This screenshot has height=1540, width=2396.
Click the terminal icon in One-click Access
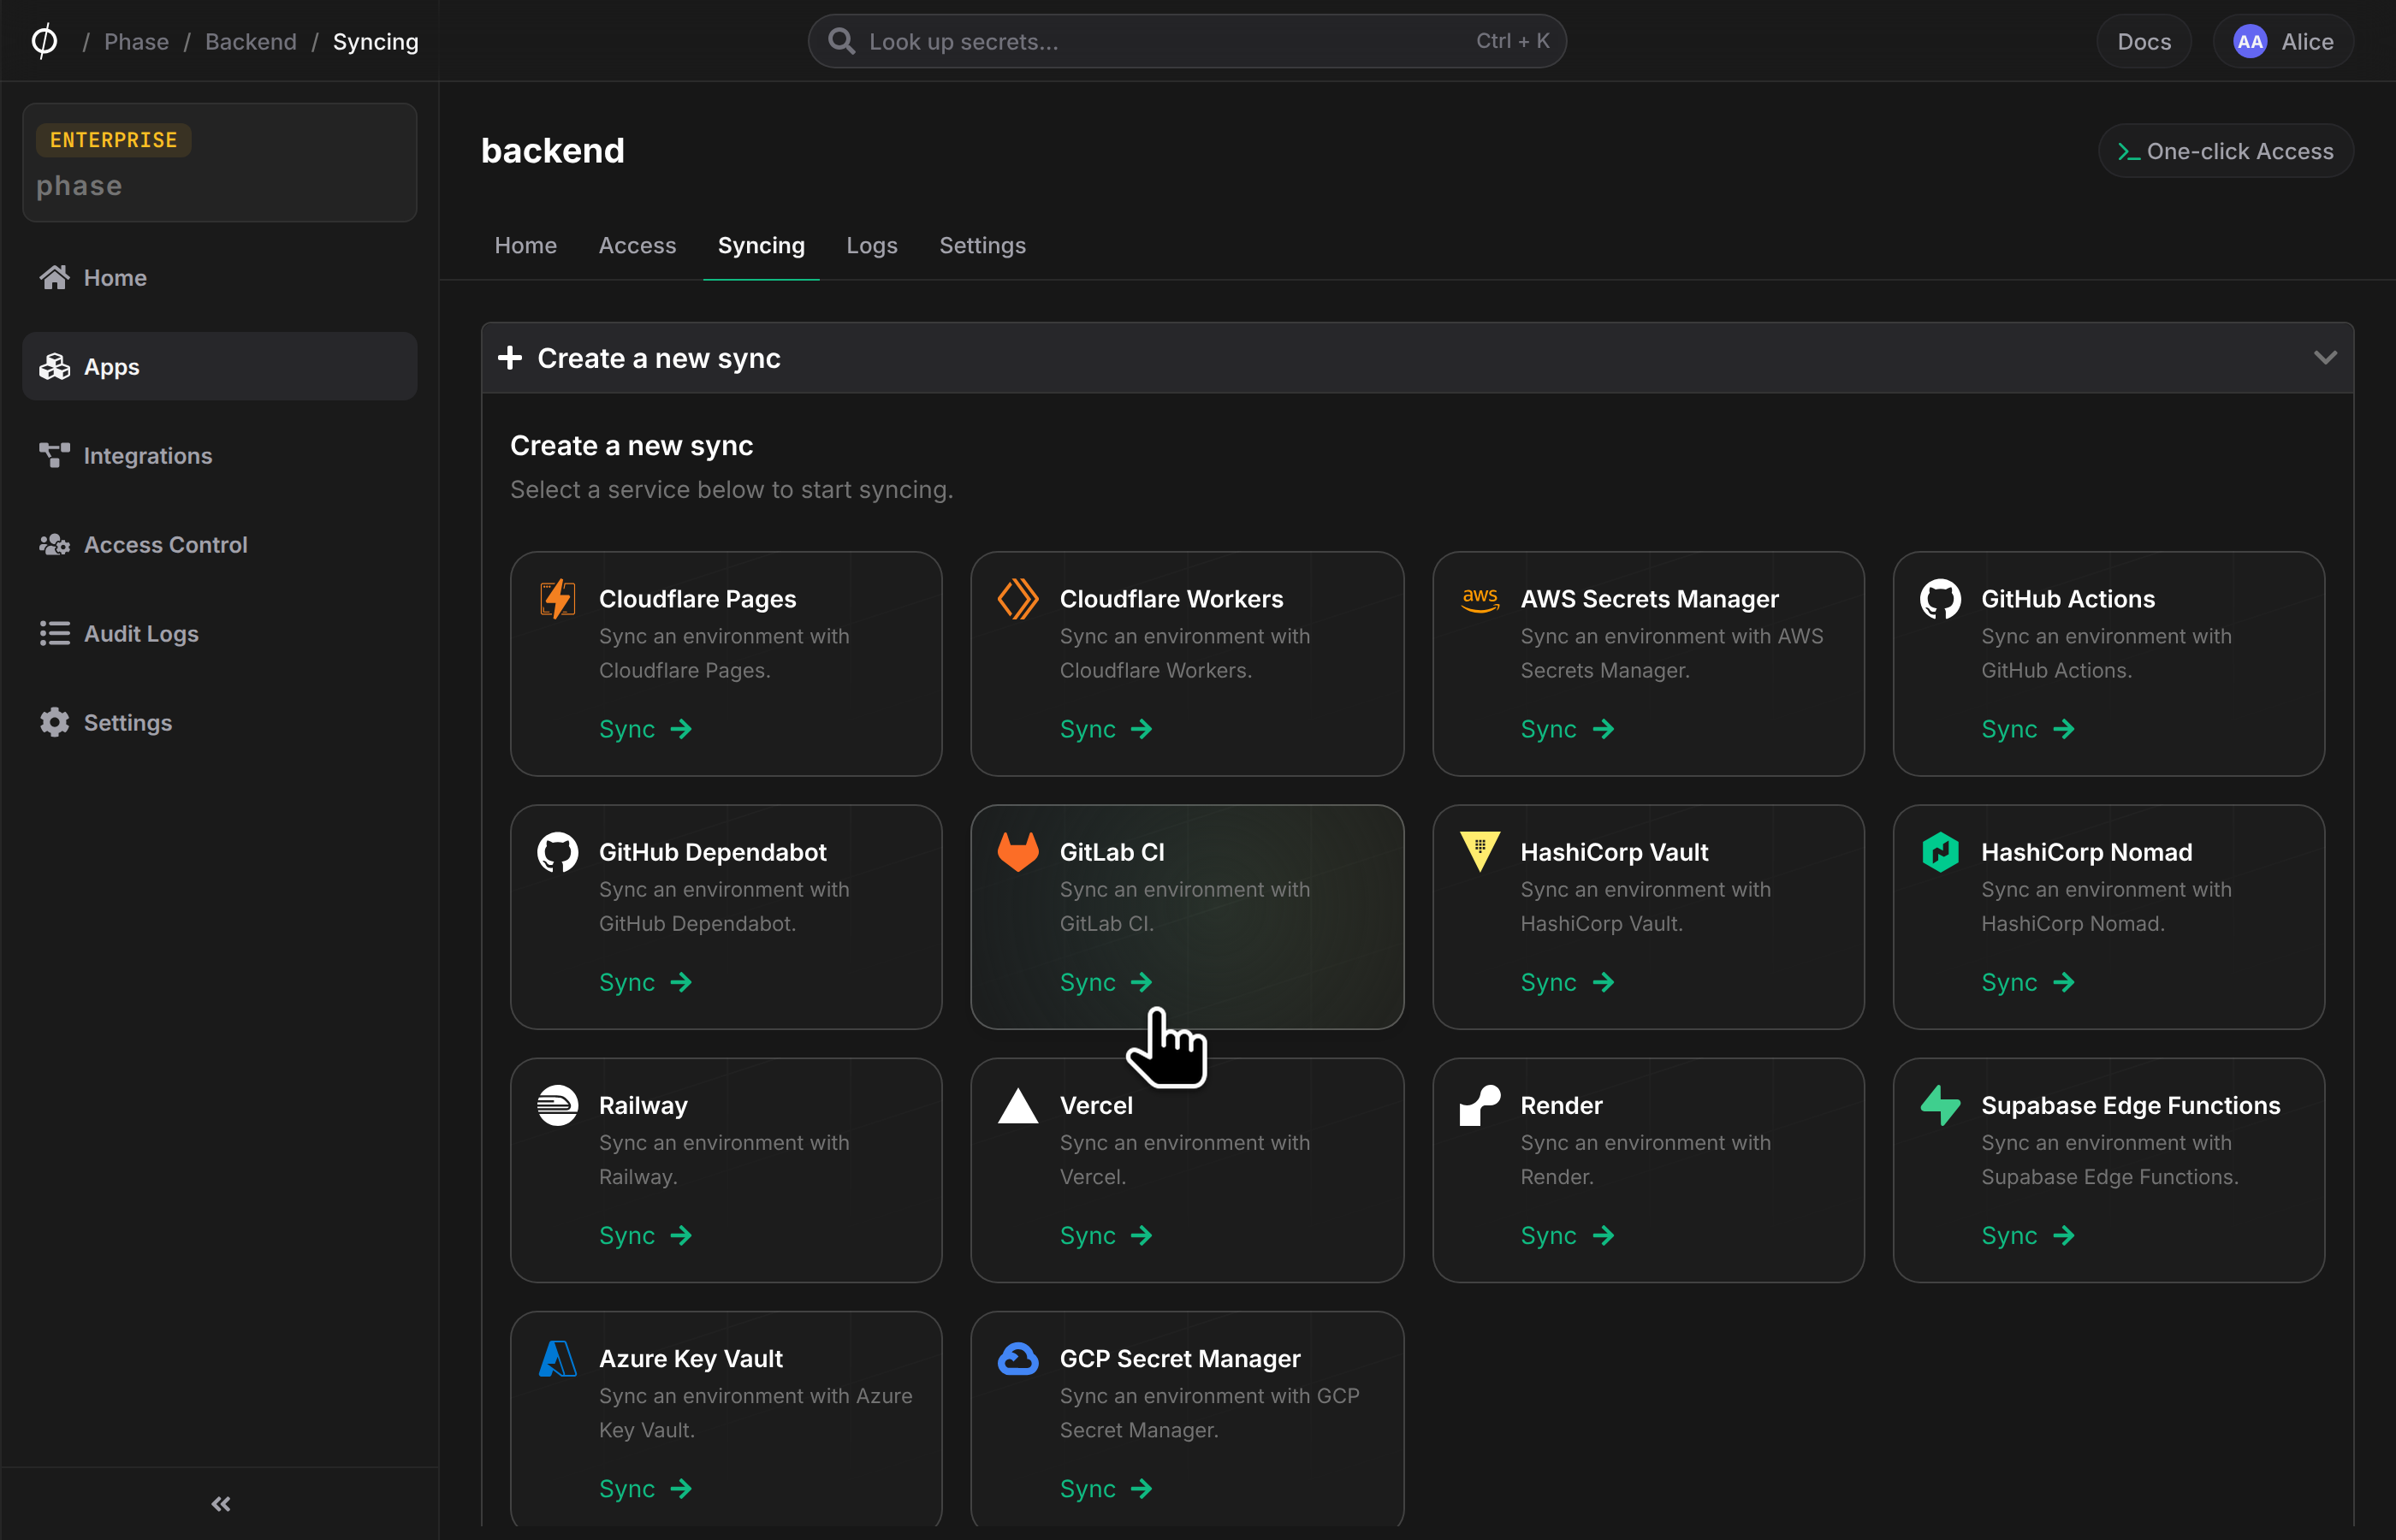click(2128, 151)
